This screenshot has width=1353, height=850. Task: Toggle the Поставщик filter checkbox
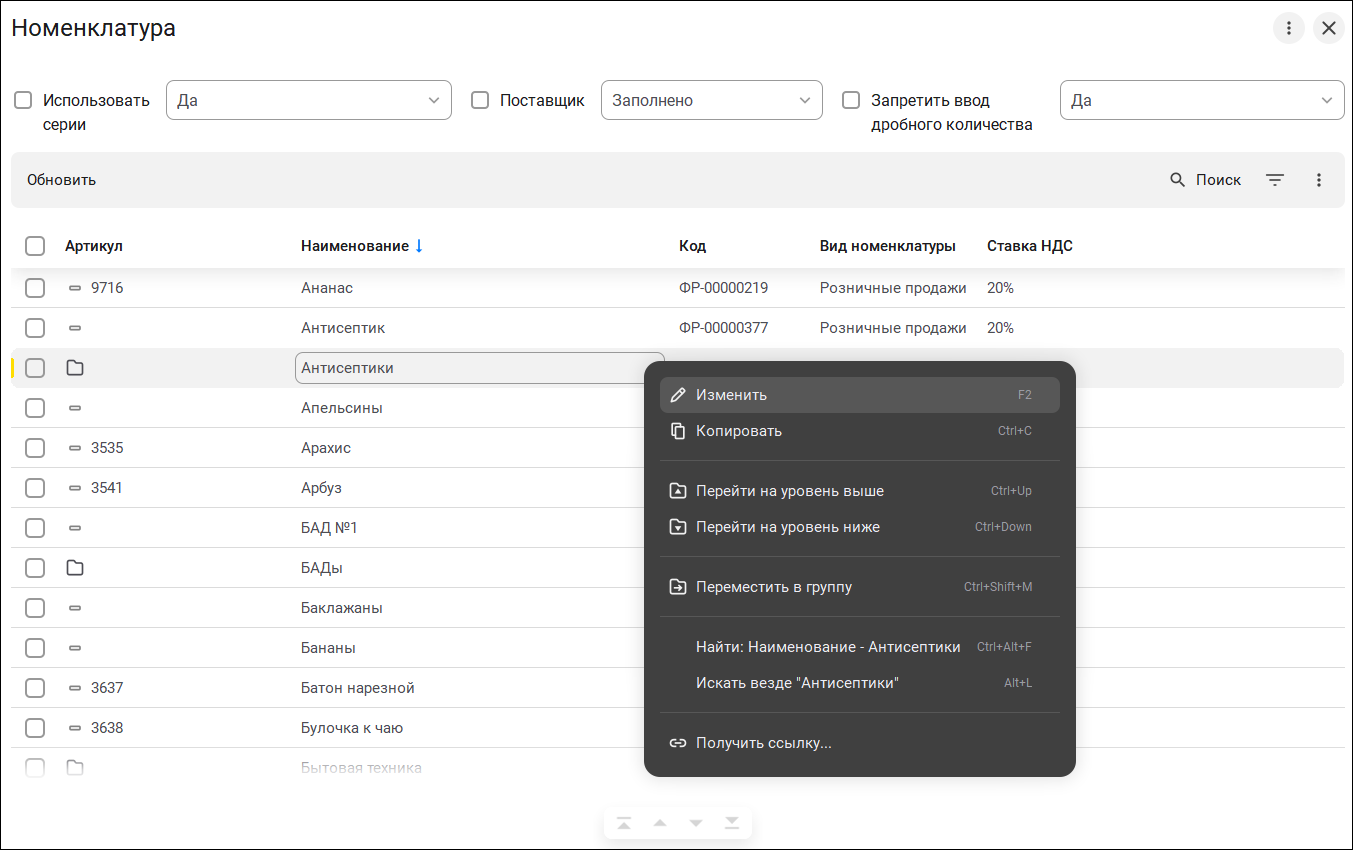(480, 100)
